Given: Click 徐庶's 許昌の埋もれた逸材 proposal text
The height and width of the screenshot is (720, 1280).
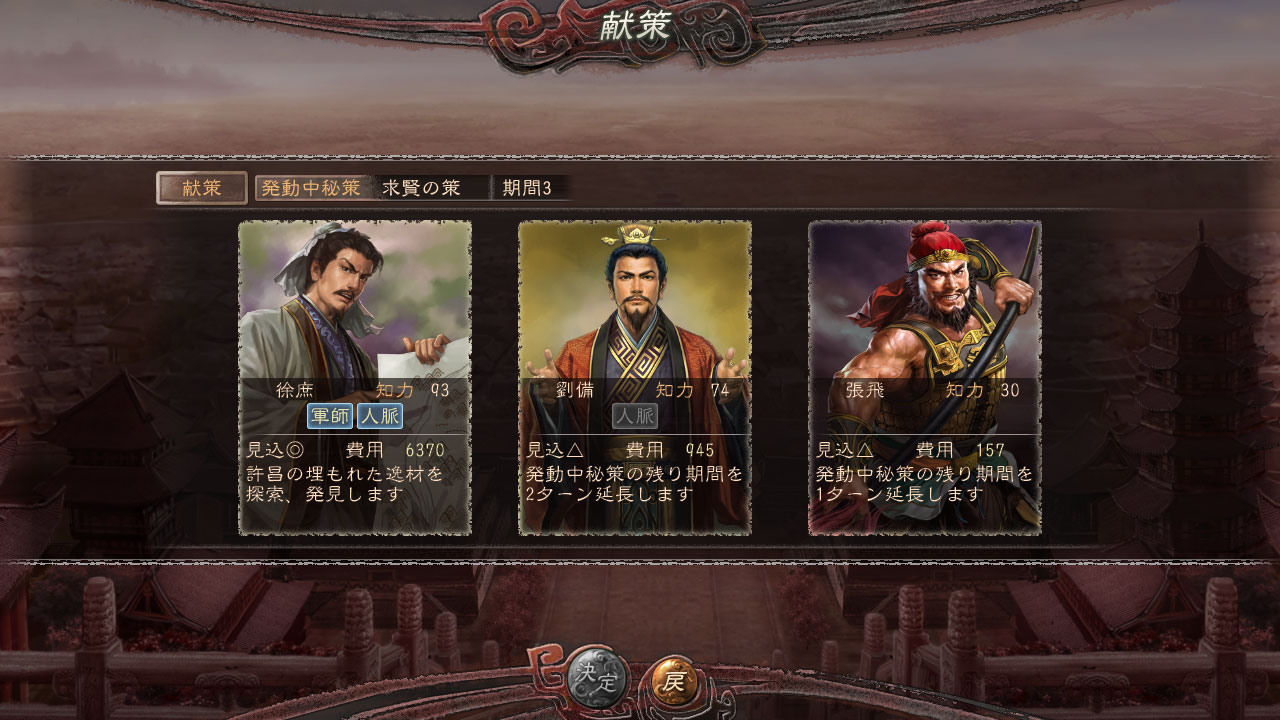Looking at the screenshot, I should point(345,483).
